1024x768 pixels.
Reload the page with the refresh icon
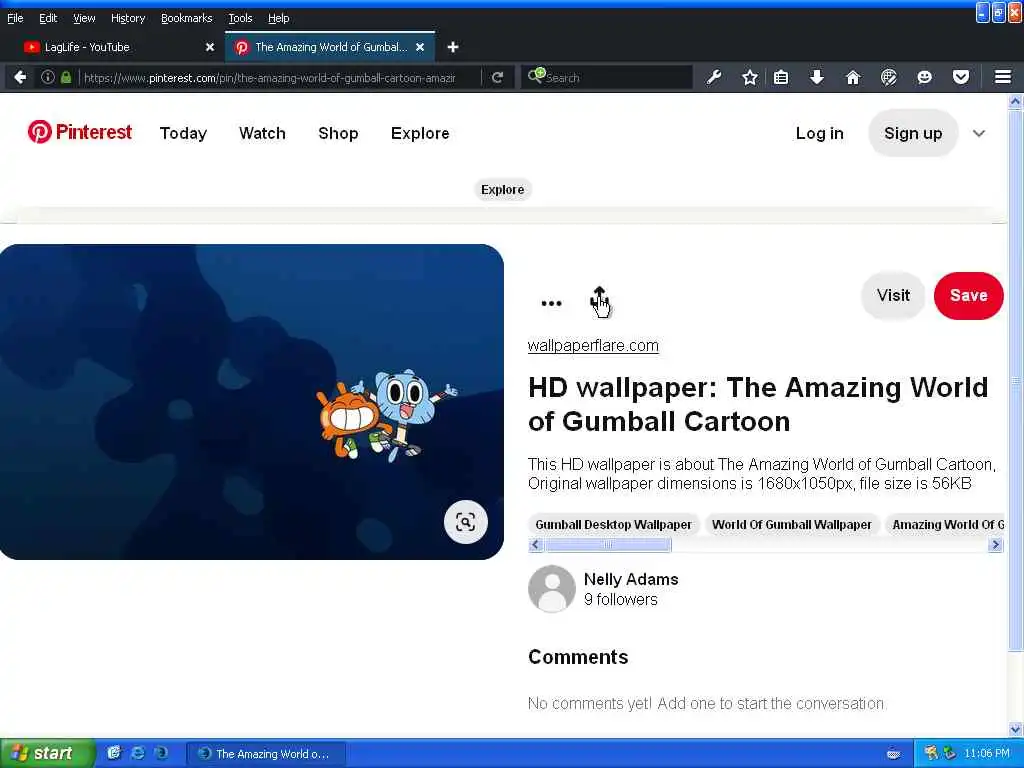pos(497,77)
